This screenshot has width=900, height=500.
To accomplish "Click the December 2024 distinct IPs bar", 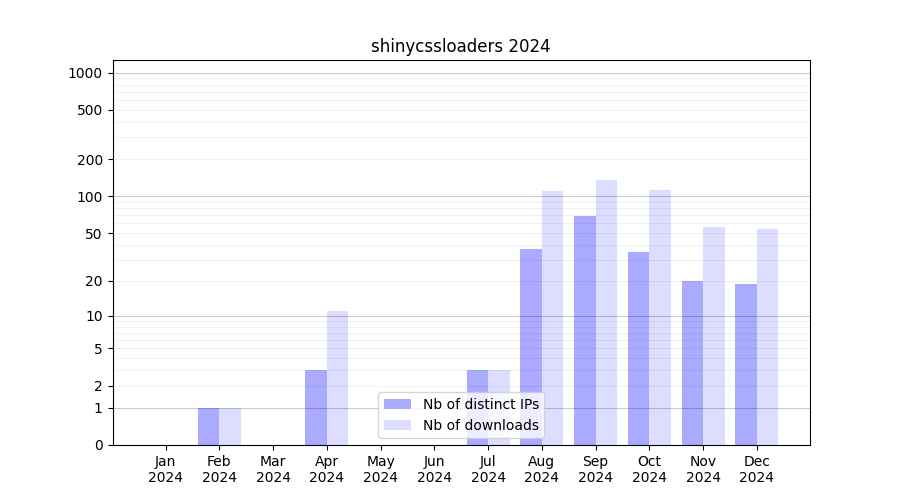I will (x=746, y=364).
